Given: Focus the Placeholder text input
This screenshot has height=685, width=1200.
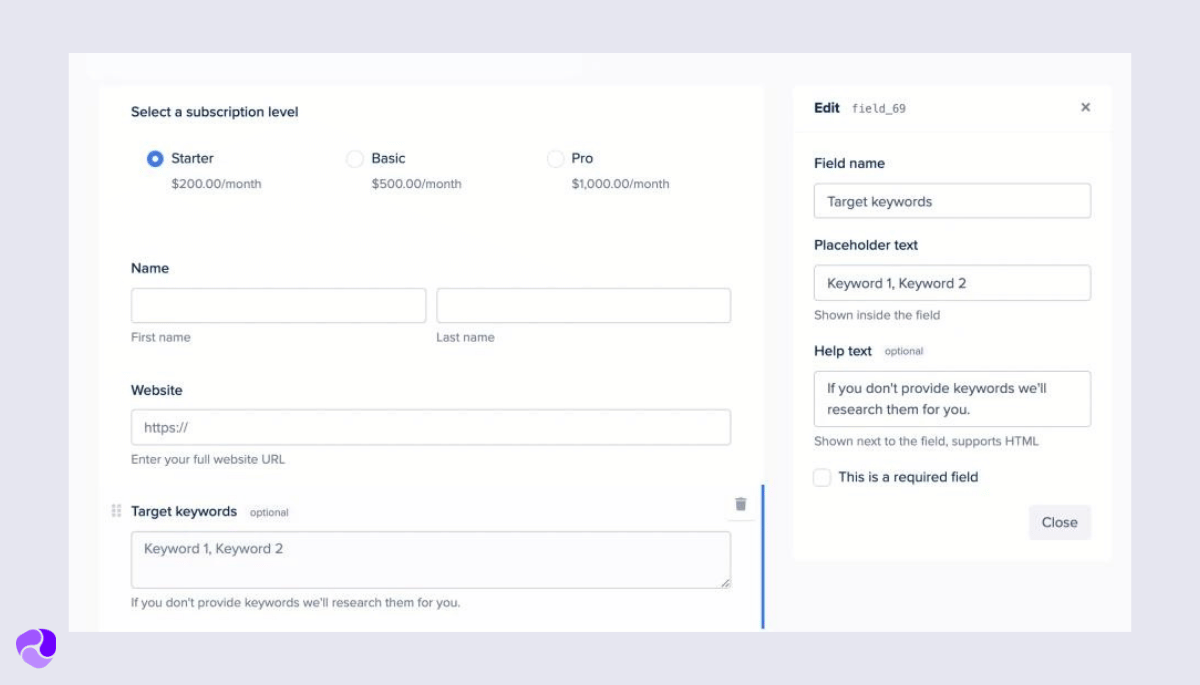Looking at the screenshot, I should pyautogui.click(x=951, y=282).
